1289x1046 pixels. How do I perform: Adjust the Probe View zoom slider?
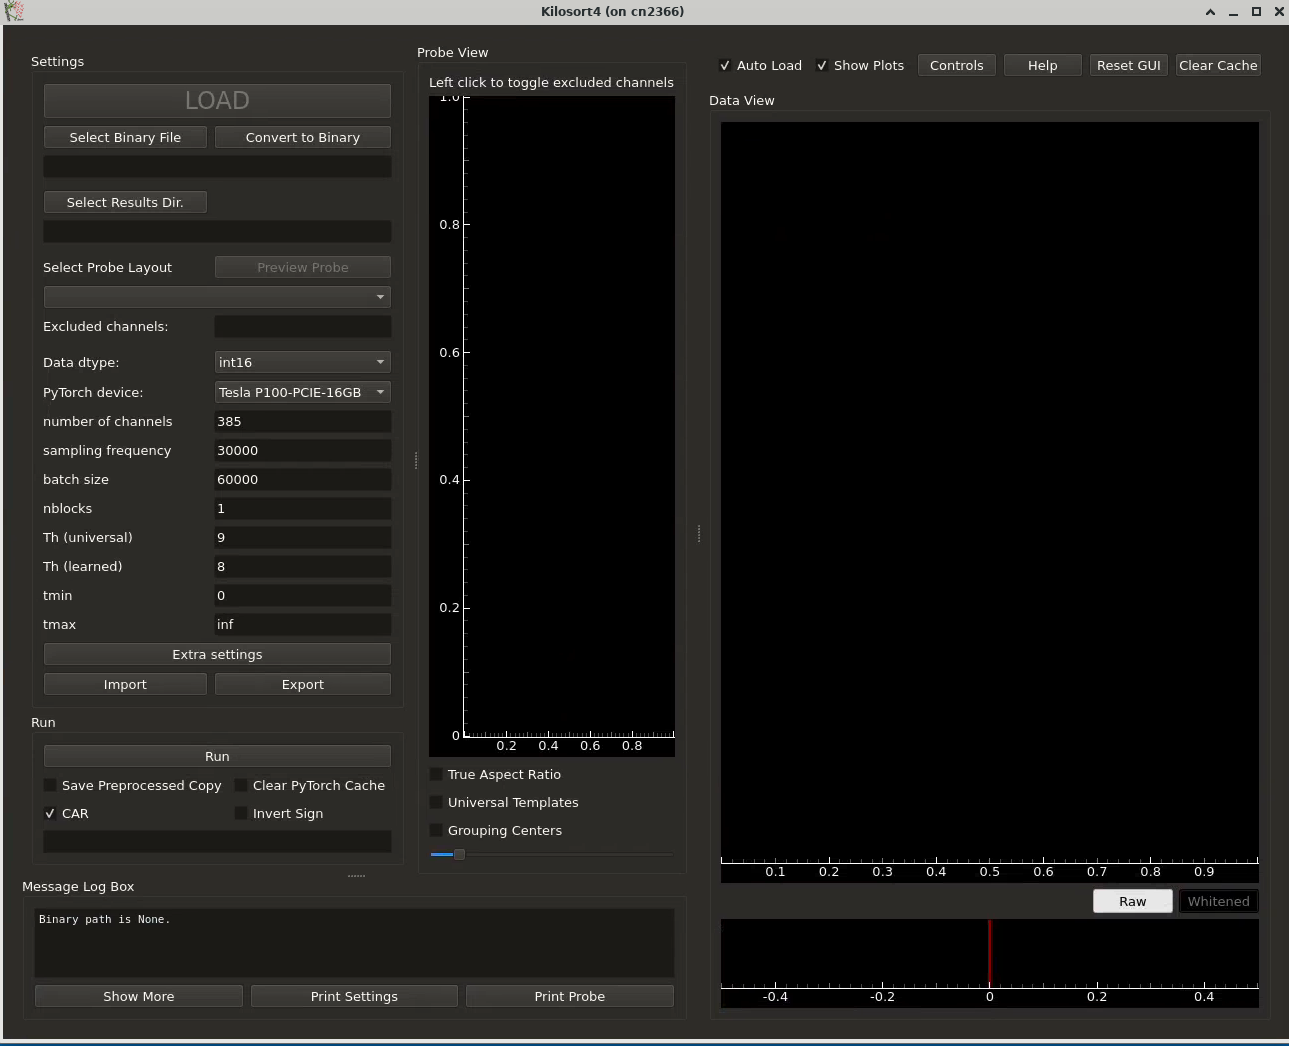[x=458, y=854]
